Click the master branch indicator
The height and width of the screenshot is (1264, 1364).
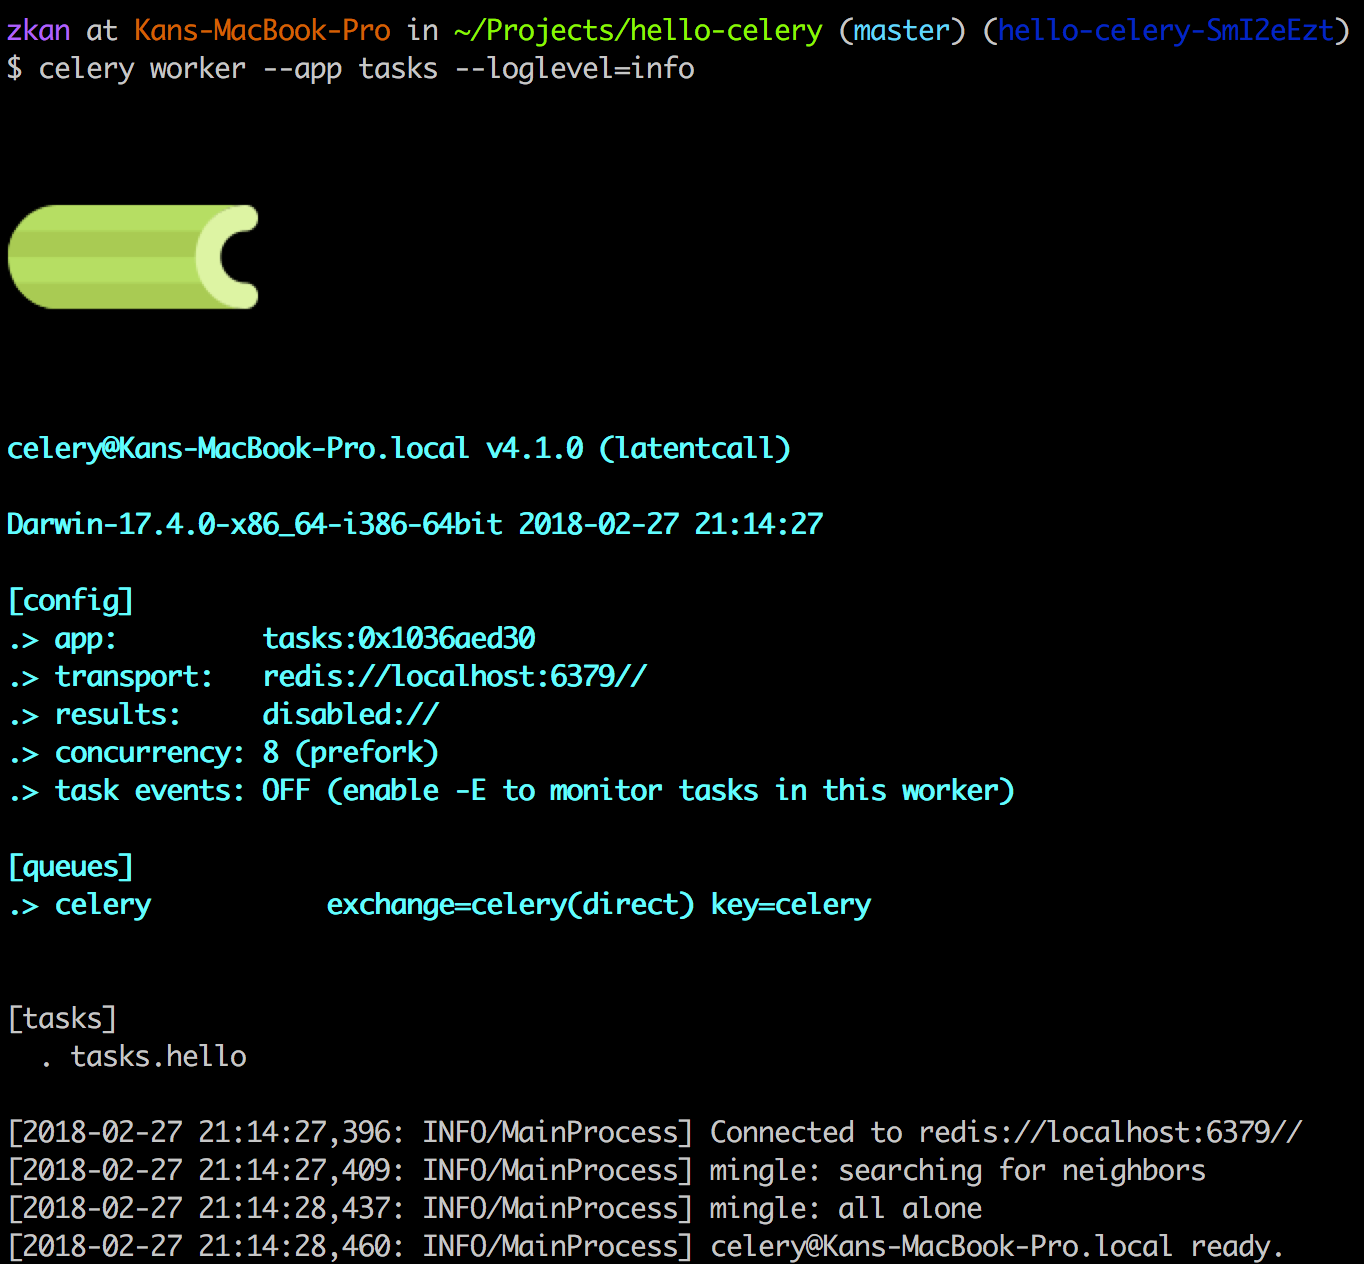click(x=899, y=30)
